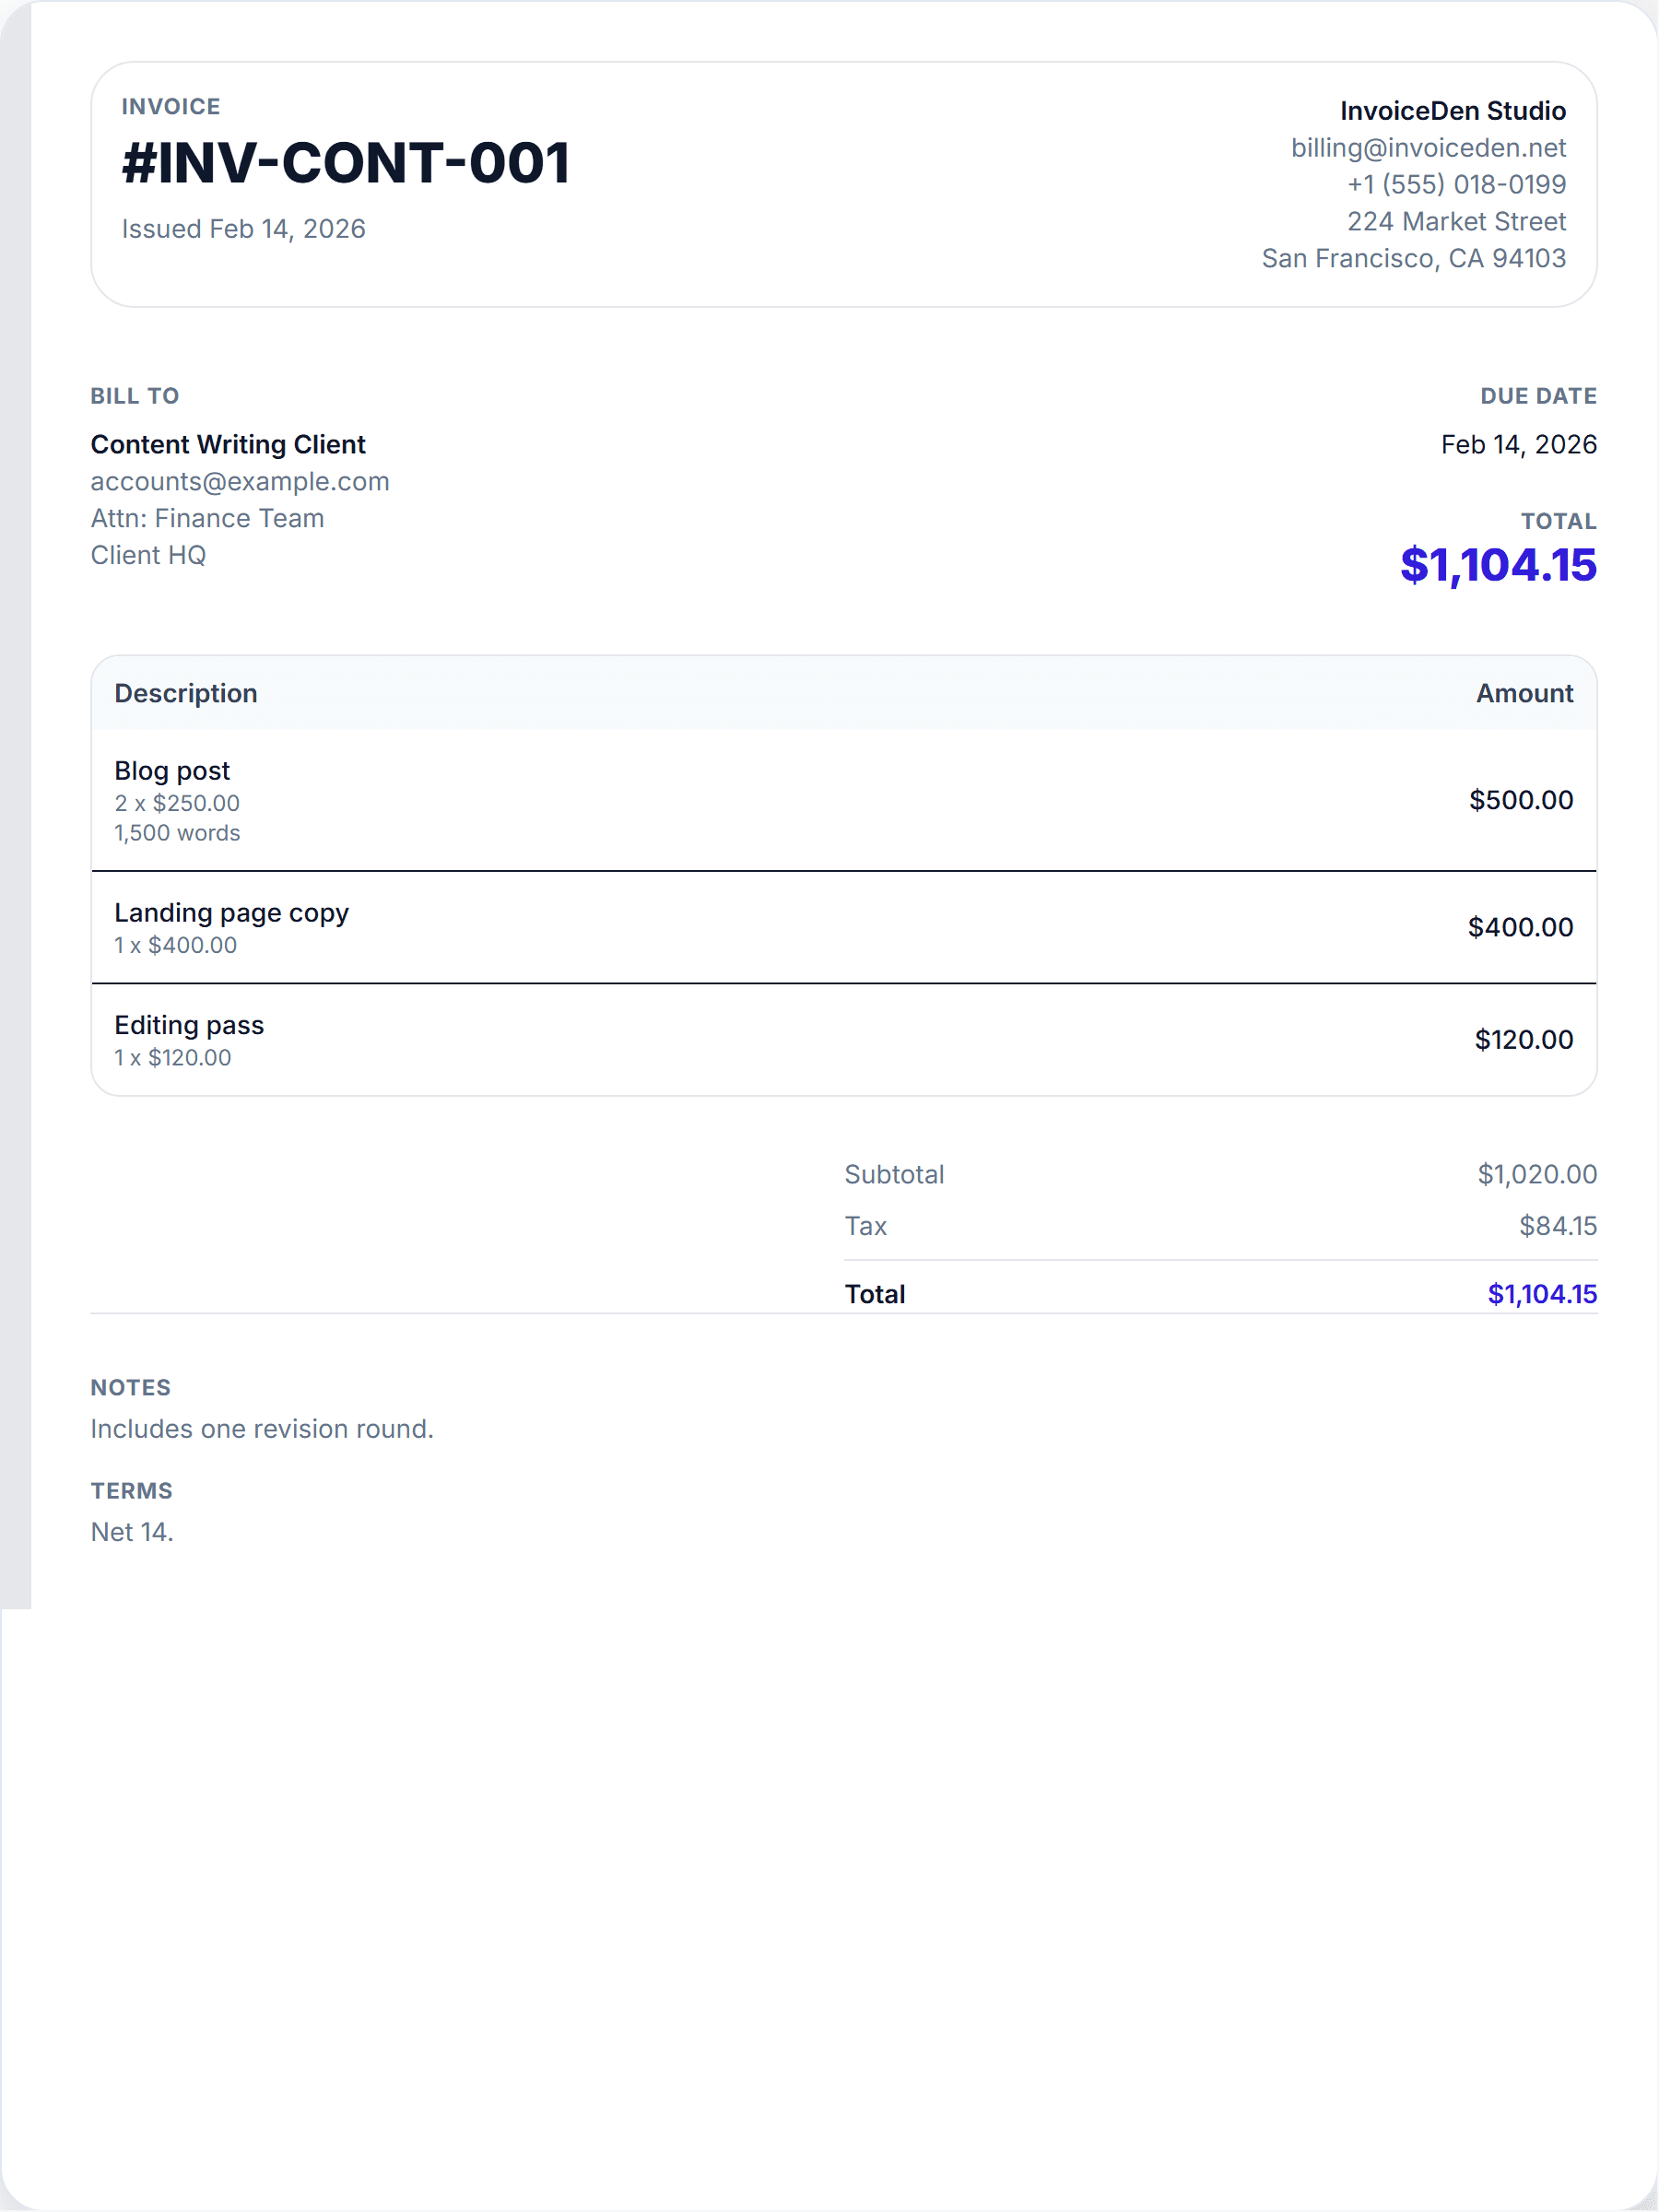Select the Amount column header
This screenshot has height=2212, width=1659.
coord(1524,693)
